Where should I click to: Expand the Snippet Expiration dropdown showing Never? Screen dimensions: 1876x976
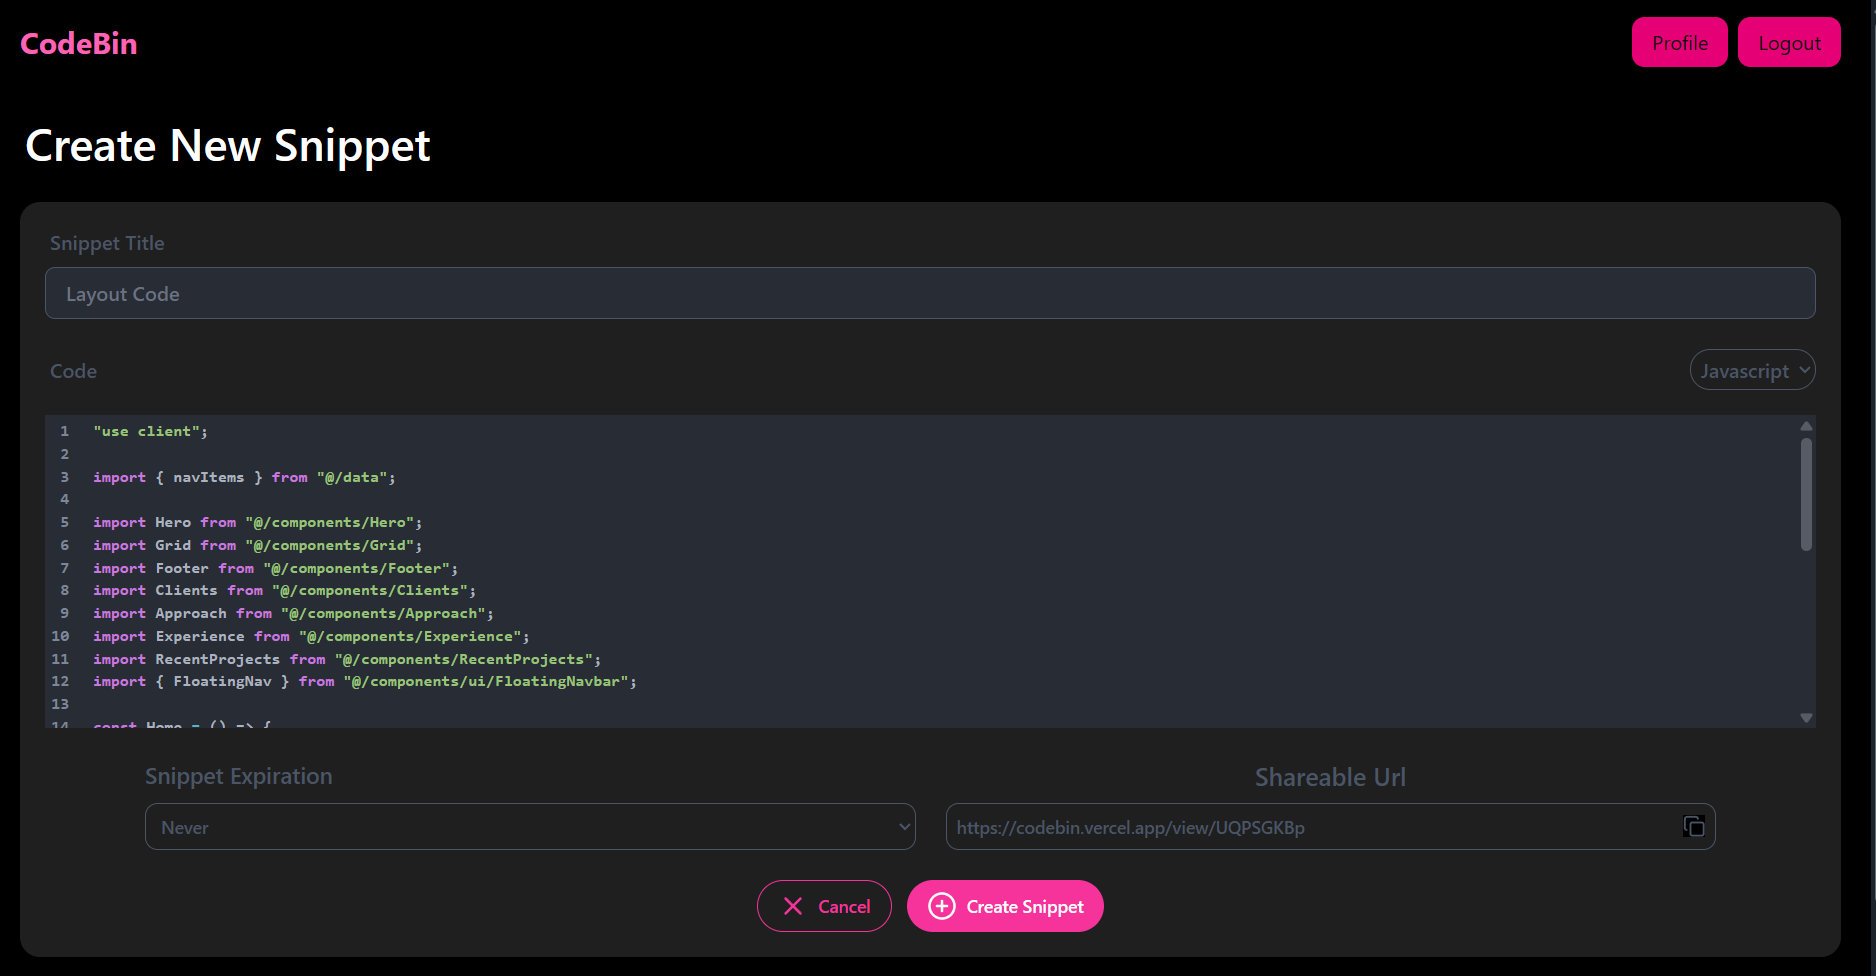(x=529, y=827)
